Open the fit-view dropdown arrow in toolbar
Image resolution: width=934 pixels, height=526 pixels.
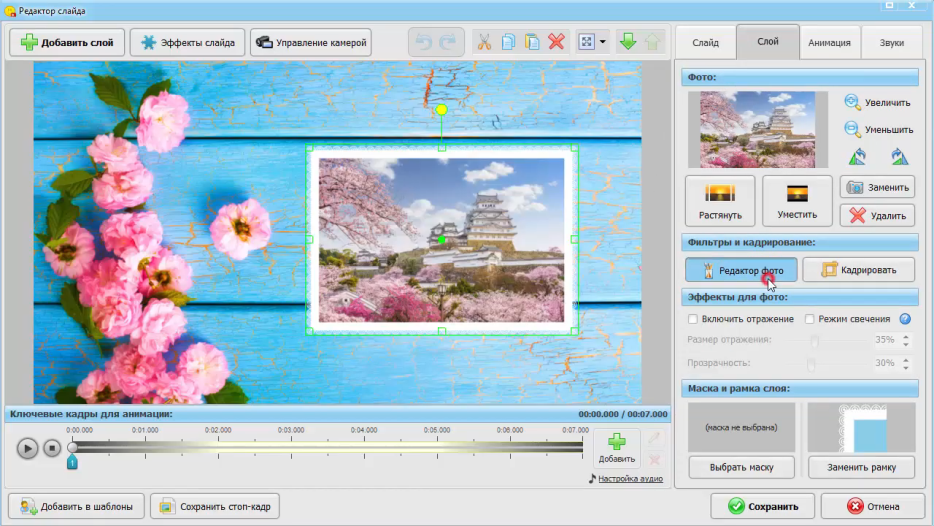(602, 43)
